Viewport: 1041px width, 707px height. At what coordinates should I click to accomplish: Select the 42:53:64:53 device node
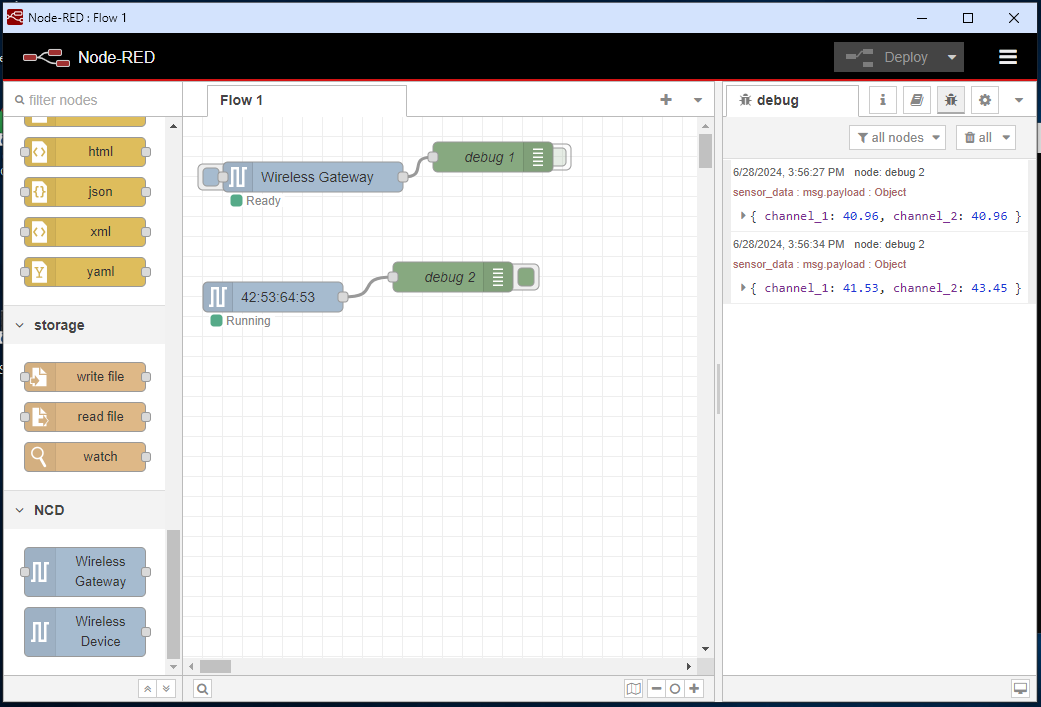(273, 297)
